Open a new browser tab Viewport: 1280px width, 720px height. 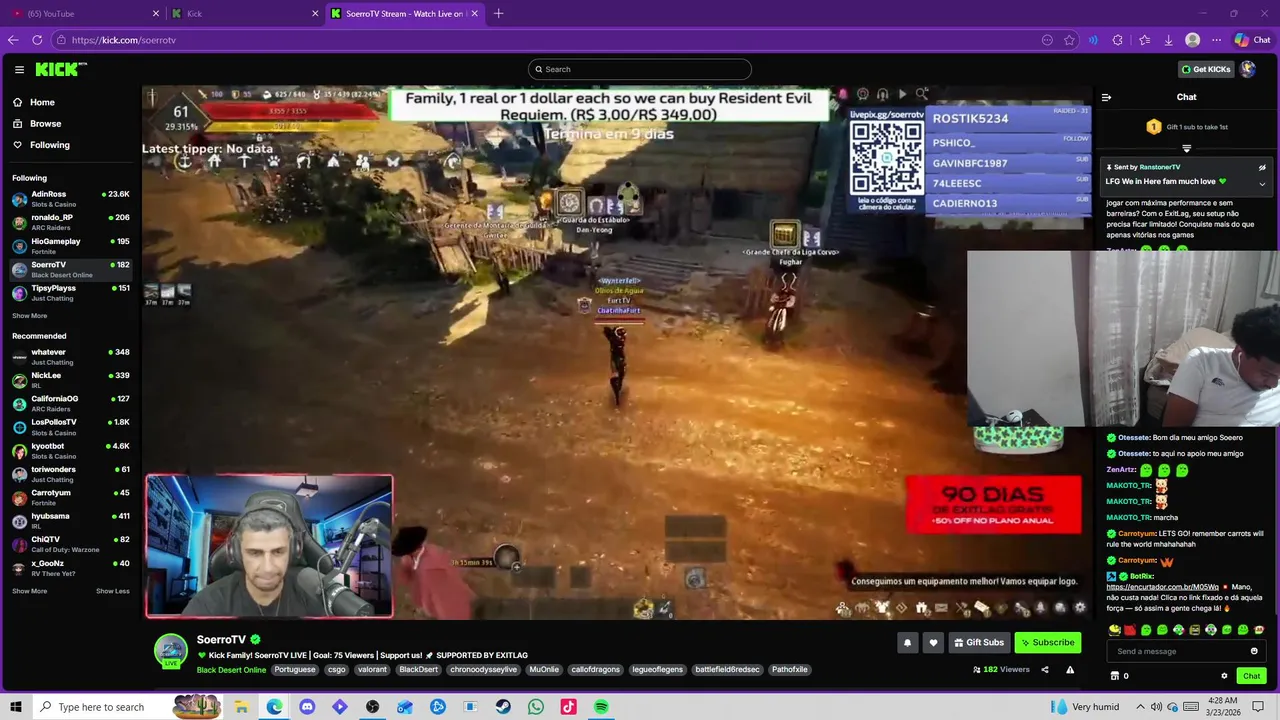498,14
